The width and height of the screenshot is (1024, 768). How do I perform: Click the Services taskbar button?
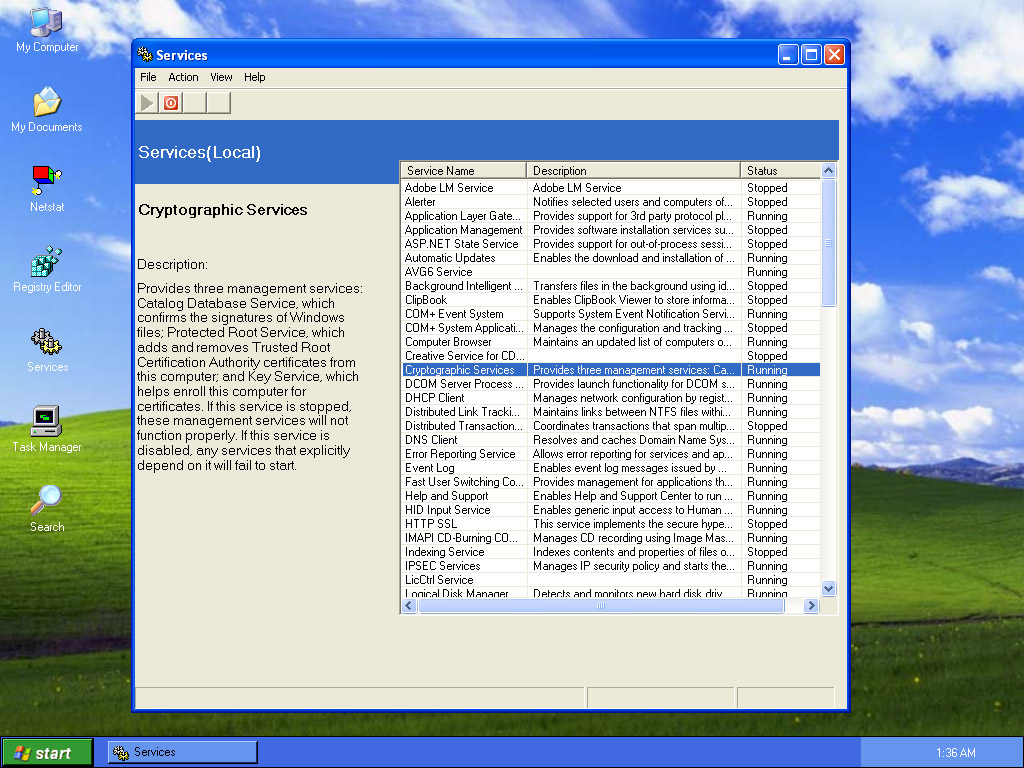tap(183, 752)
